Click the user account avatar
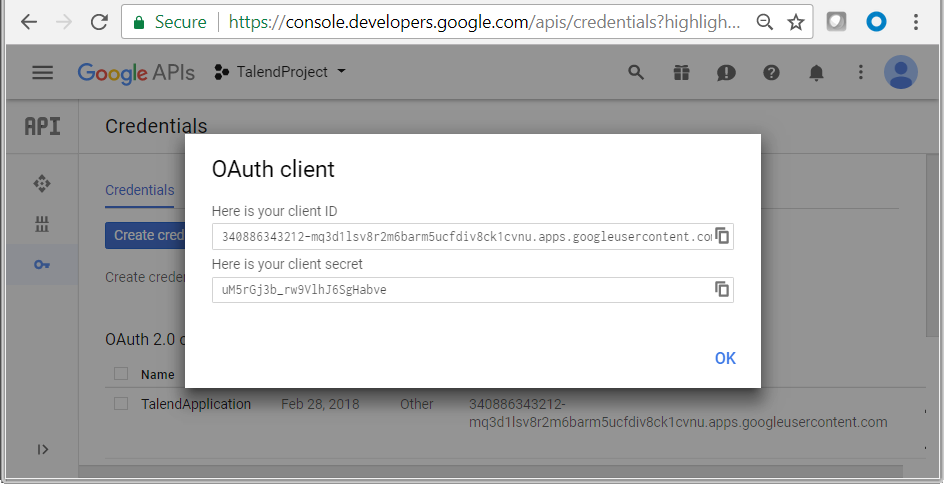This screenshot has height=484, width=944. click(901, 72)
